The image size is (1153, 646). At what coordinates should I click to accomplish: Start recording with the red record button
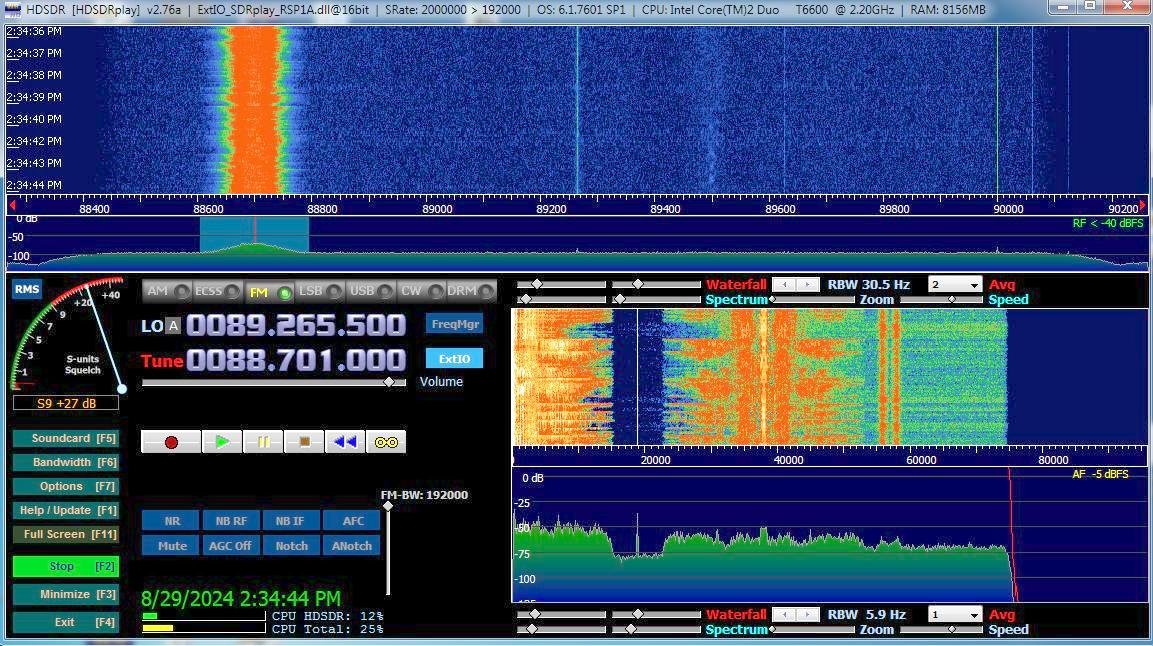click(171, 442)
